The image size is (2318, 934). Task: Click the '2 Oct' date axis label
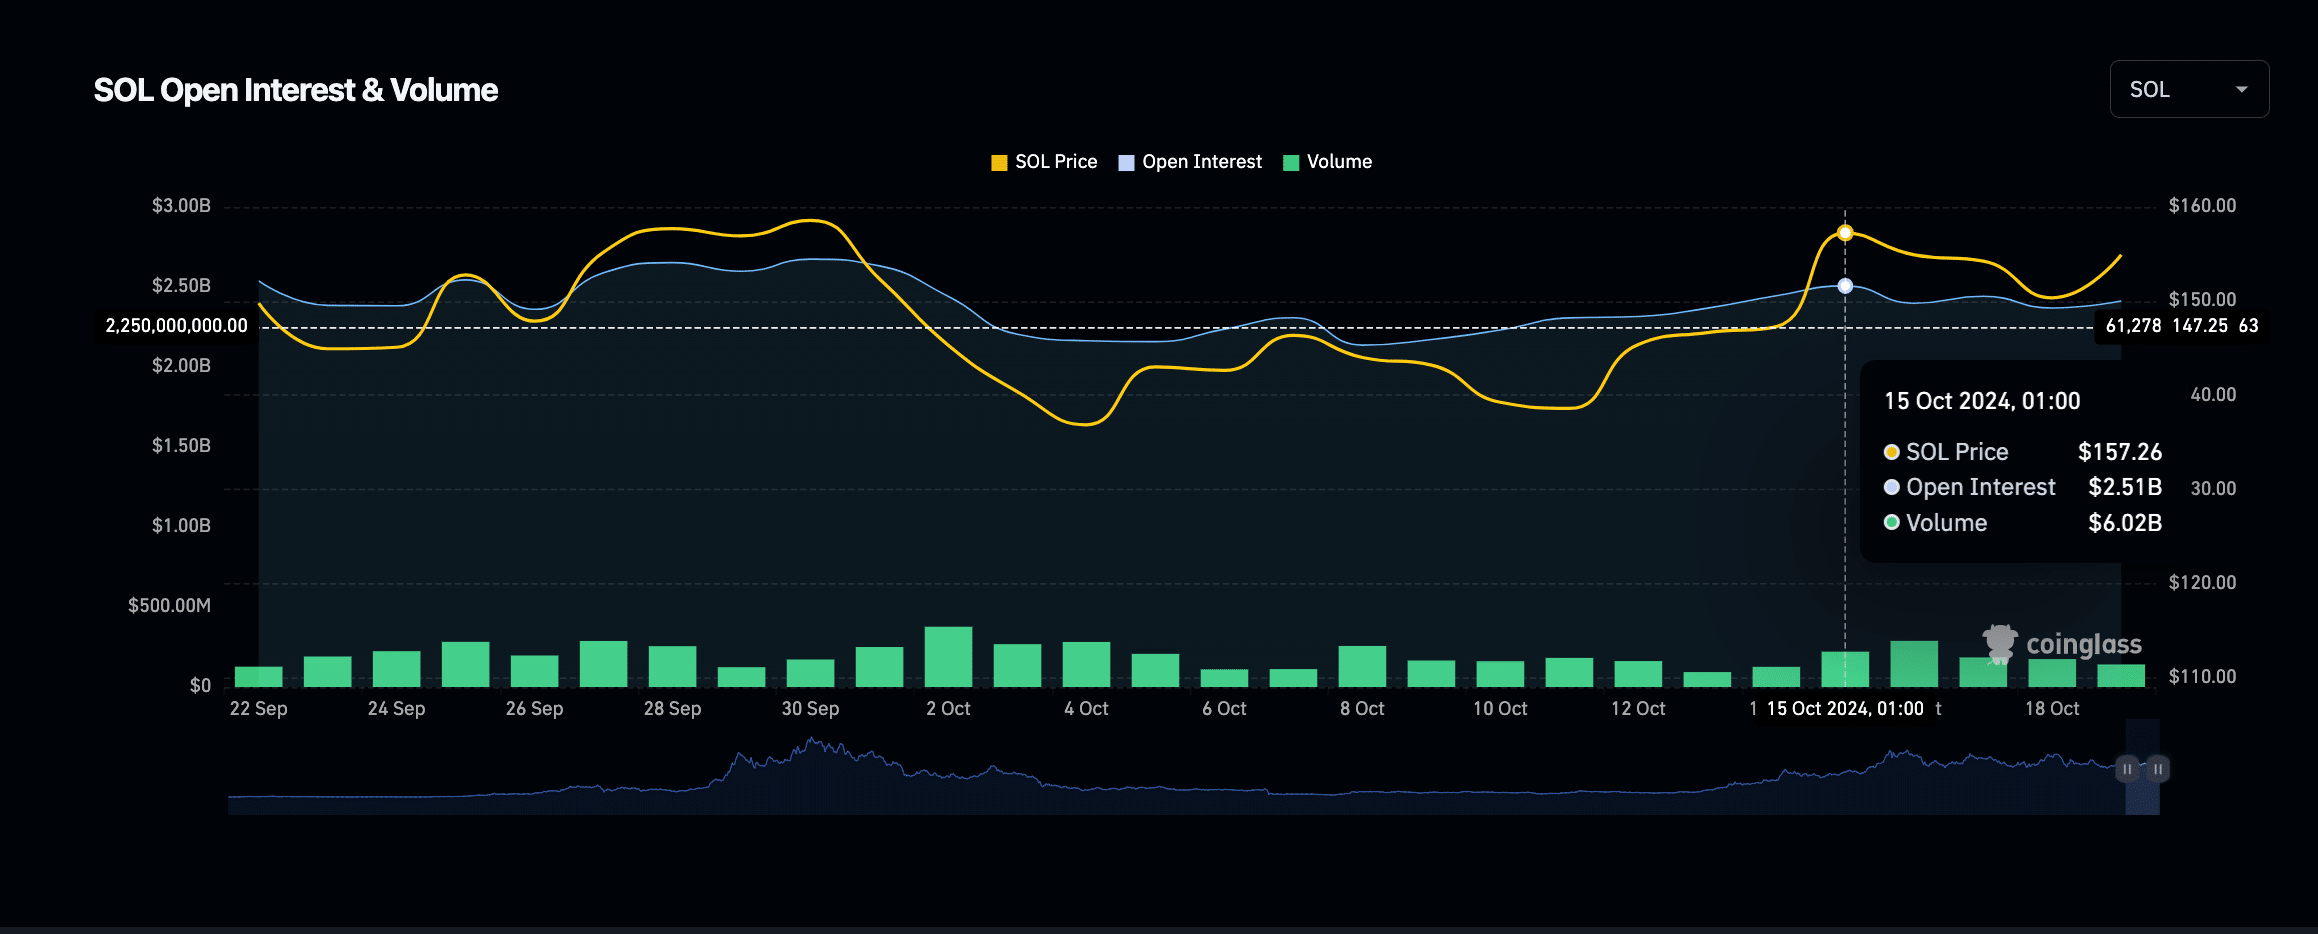click(x=948, y=709)
